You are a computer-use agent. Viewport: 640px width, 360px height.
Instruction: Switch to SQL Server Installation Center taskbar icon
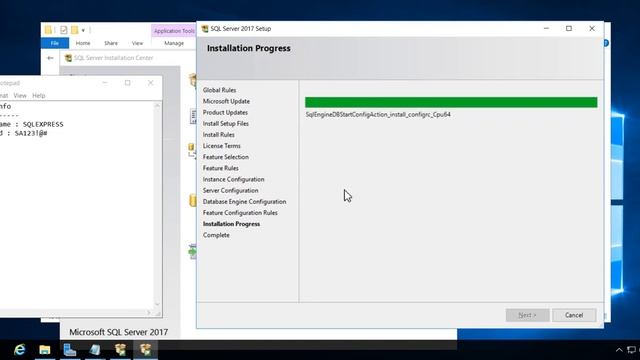coord(120,350)
